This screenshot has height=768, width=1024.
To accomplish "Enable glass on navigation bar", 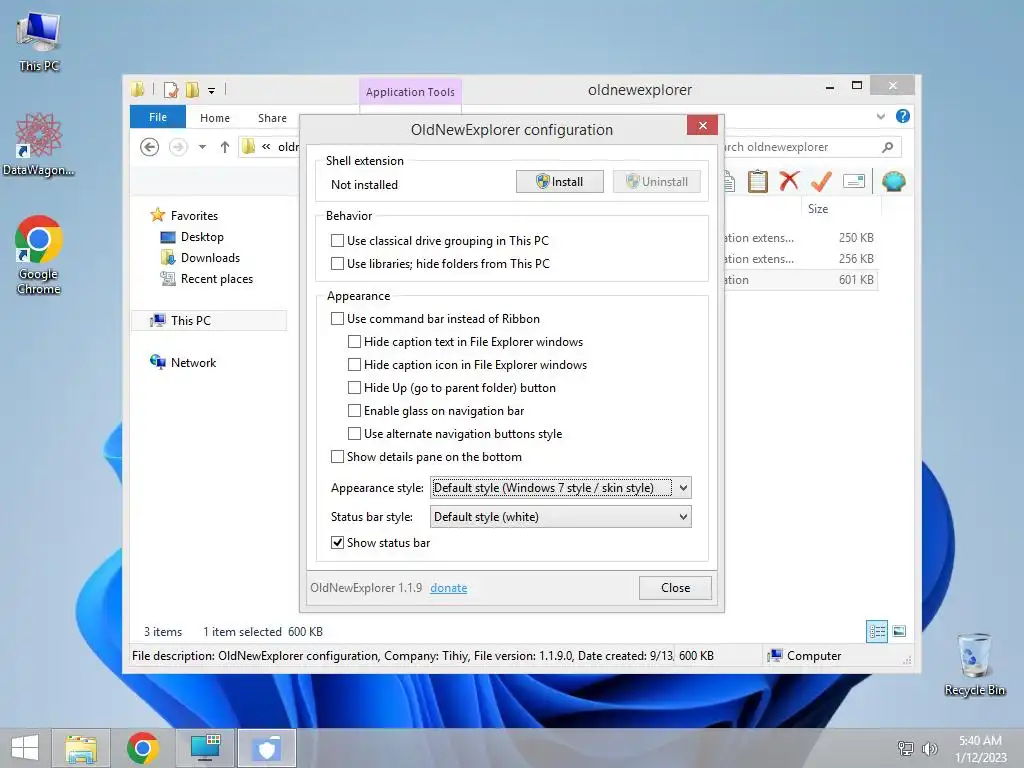I will [x=354, y=411].
